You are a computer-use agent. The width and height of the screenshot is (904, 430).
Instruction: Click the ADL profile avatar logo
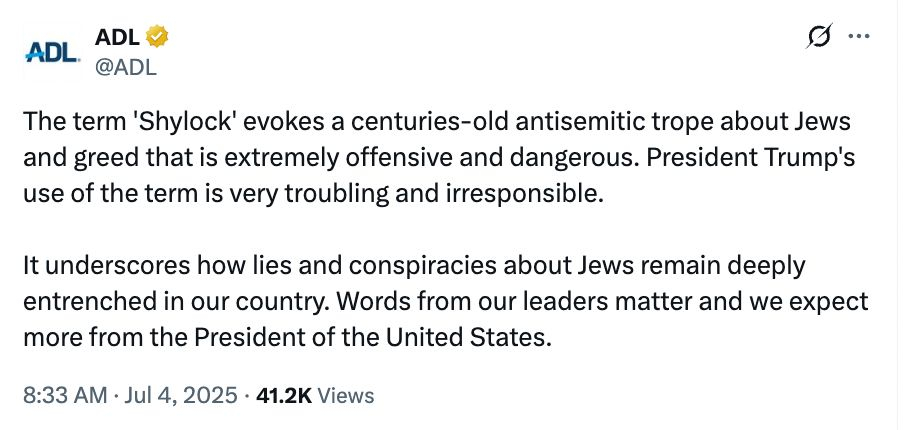[50, 51]
